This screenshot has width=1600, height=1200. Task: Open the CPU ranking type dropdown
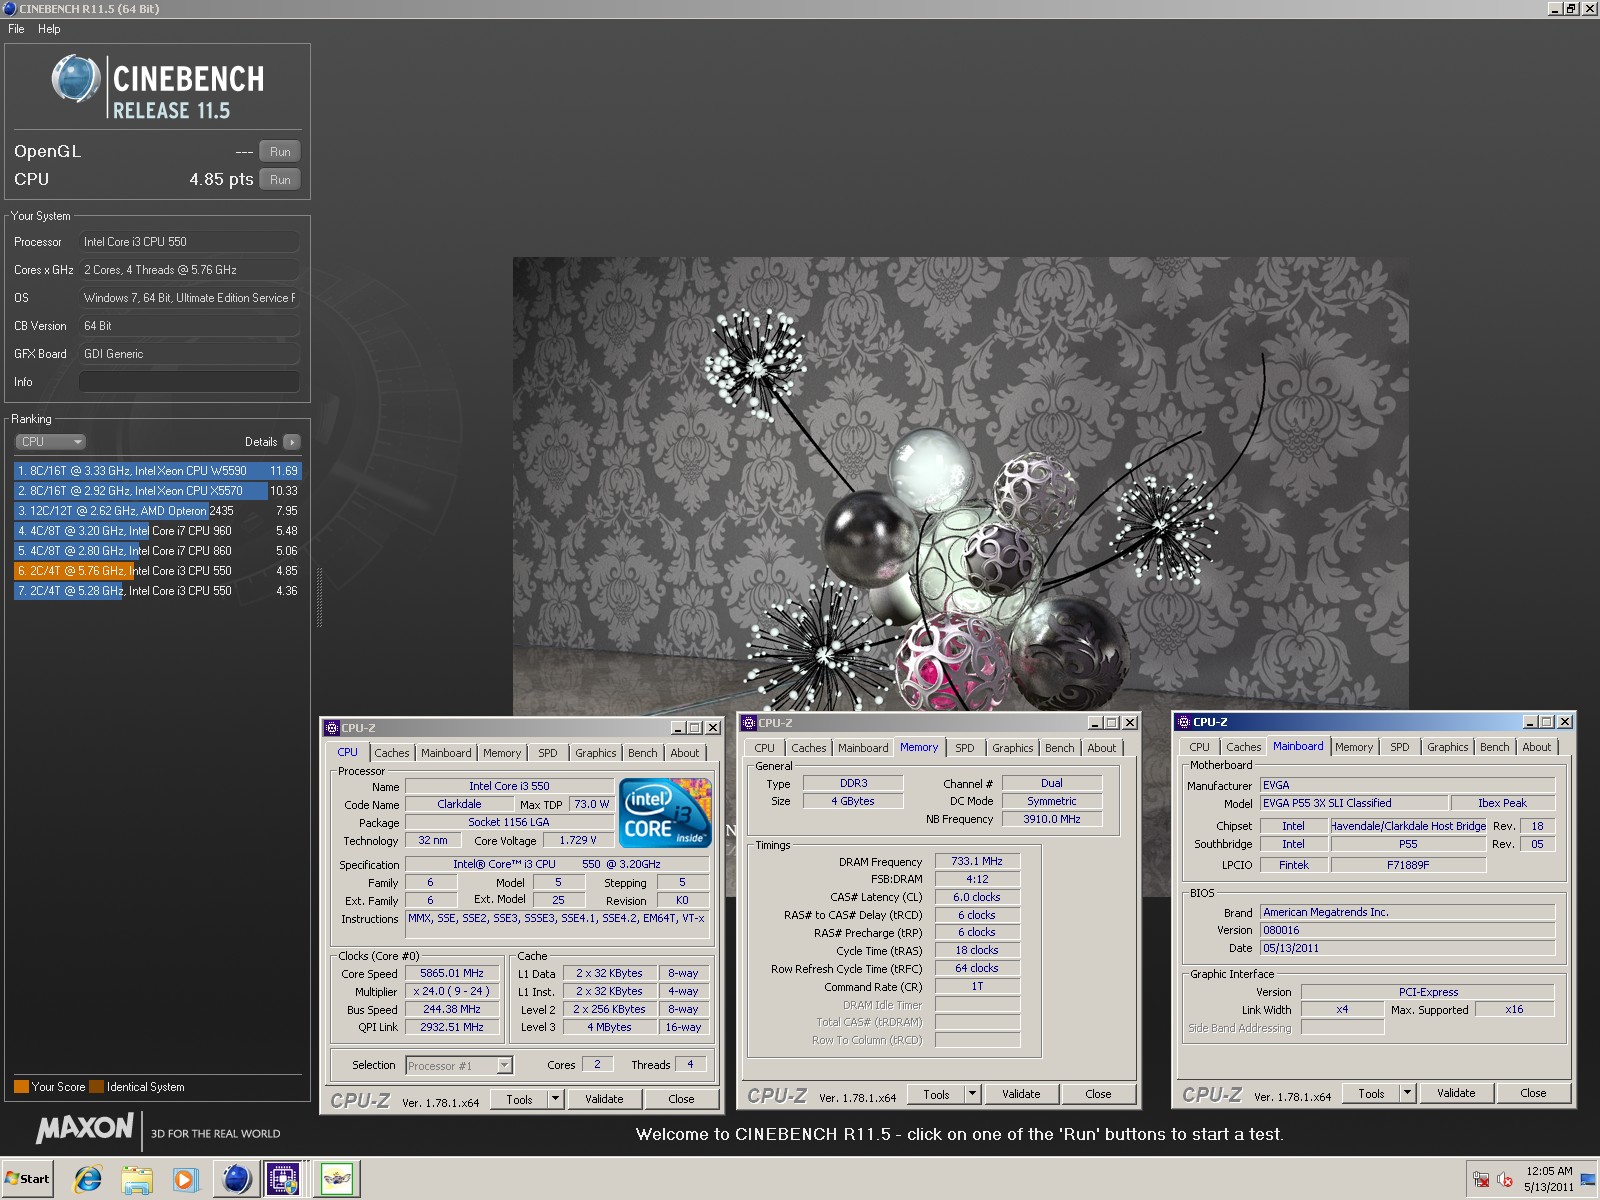click(x=50, y=442)
